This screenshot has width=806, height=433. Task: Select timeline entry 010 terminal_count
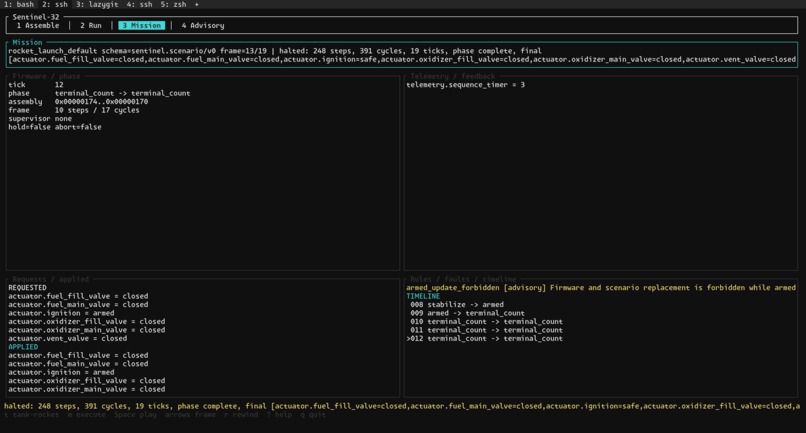486,322
